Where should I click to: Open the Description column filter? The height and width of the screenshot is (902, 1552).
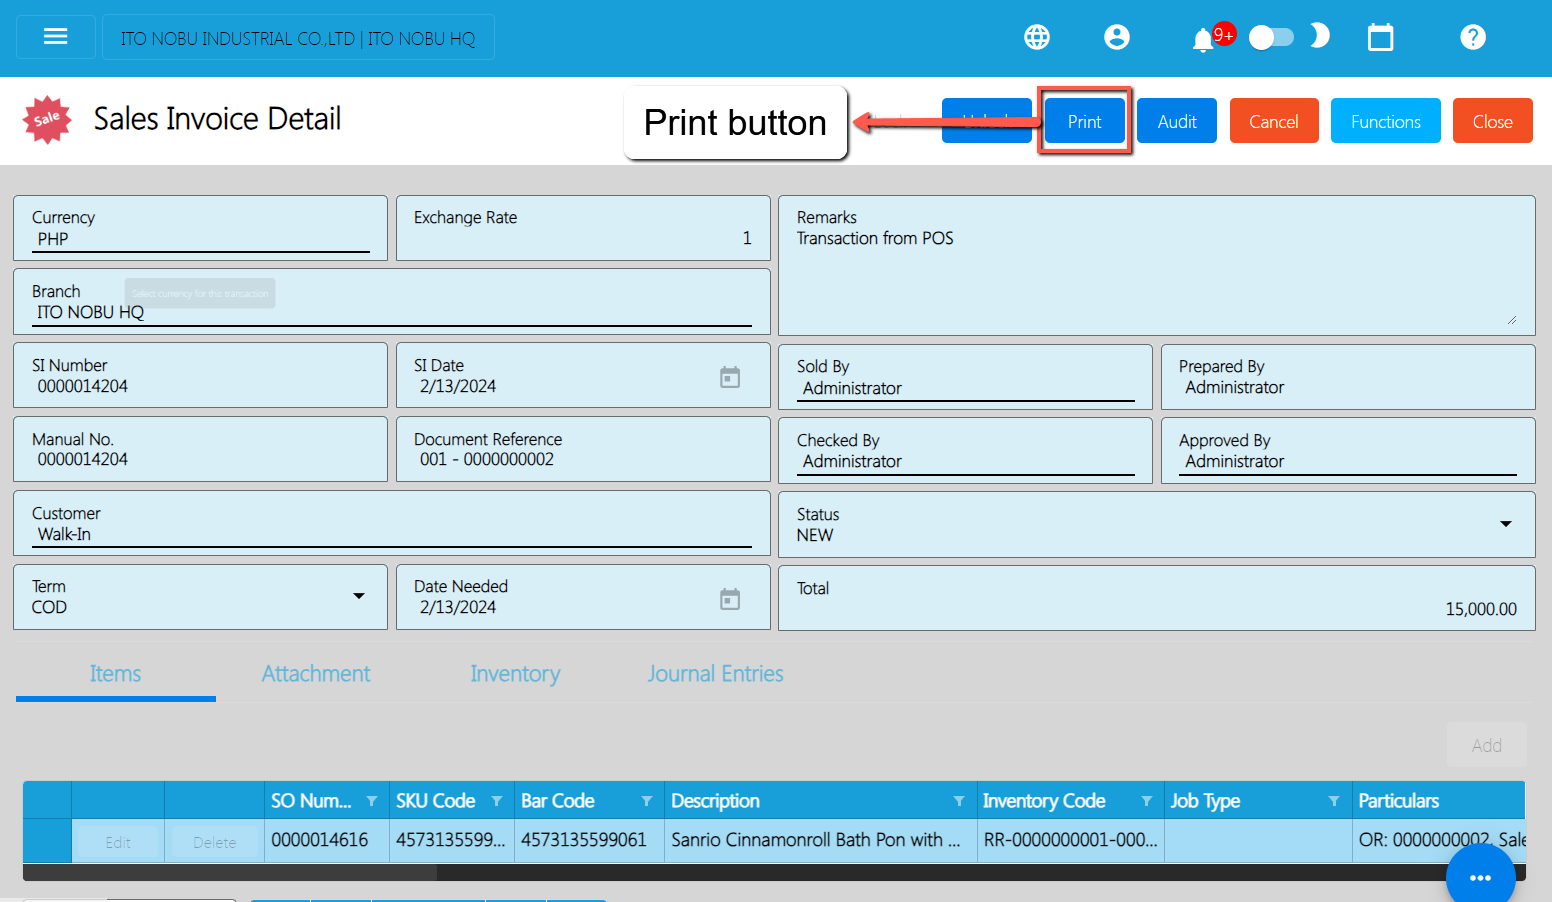coord(958,801)
